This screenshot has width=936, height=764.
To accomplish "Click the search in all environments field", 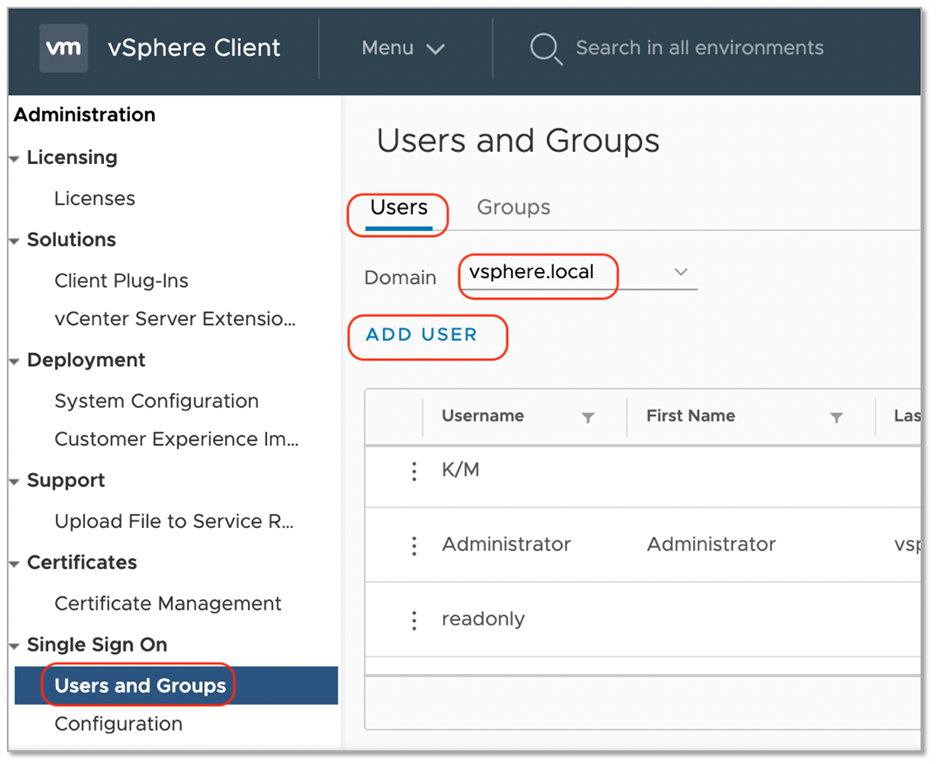I will click(698, 47).
